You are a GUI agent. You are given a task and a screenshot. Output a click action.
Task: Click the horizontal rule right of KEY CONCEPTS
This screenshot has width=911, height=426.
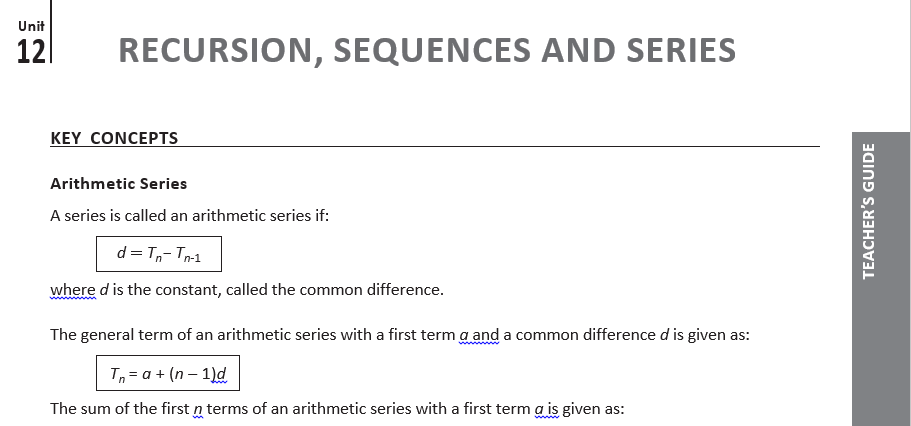[500, 146]
